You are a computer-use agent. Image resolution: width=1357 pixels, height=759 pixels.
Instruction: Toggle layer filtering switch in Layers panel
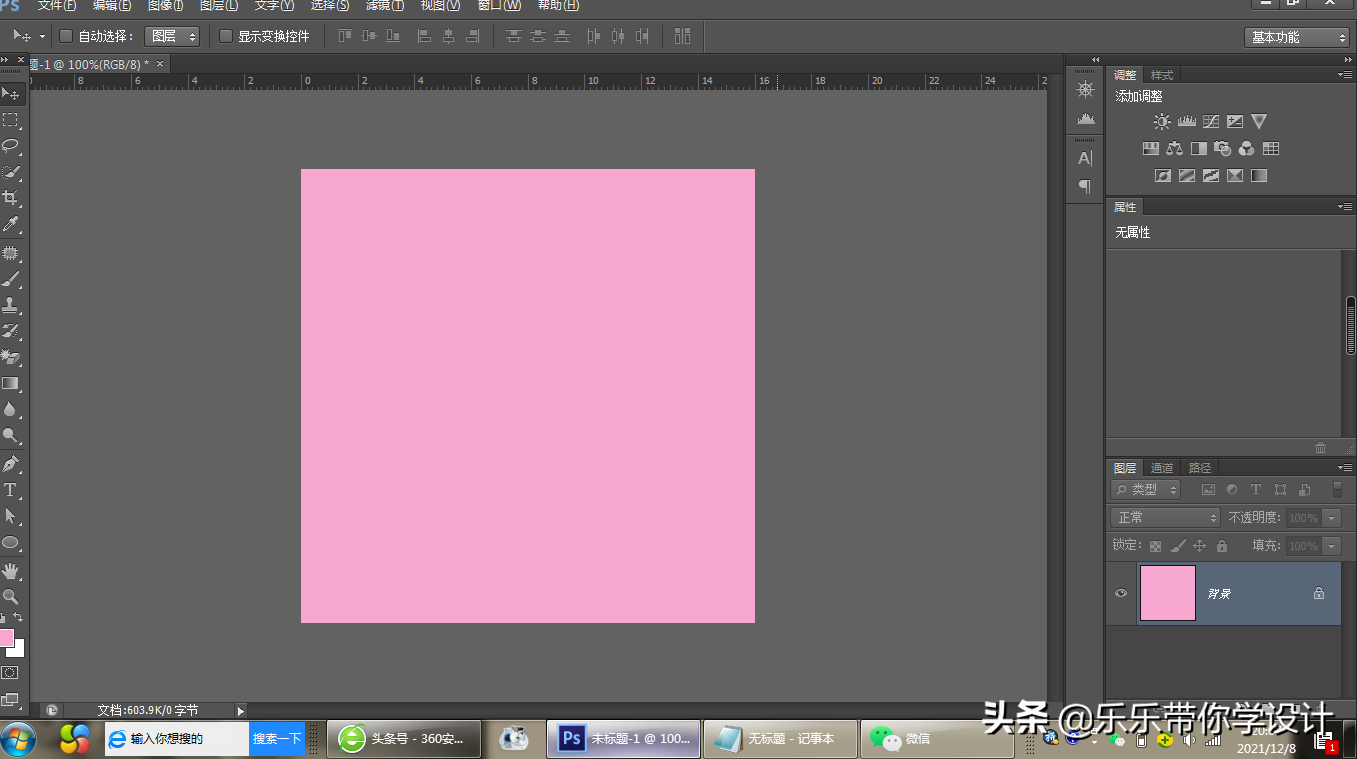[1337, 490]
